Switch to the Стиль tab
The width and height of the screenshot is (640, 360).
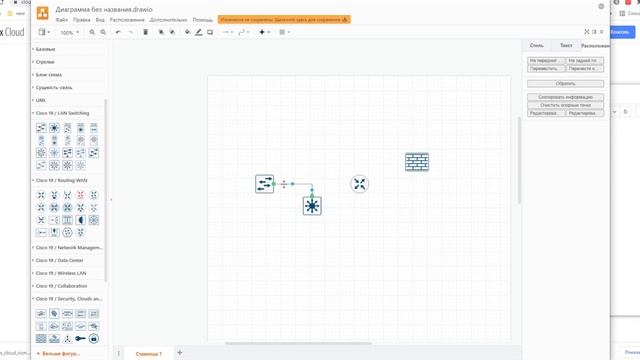[537, 45]
